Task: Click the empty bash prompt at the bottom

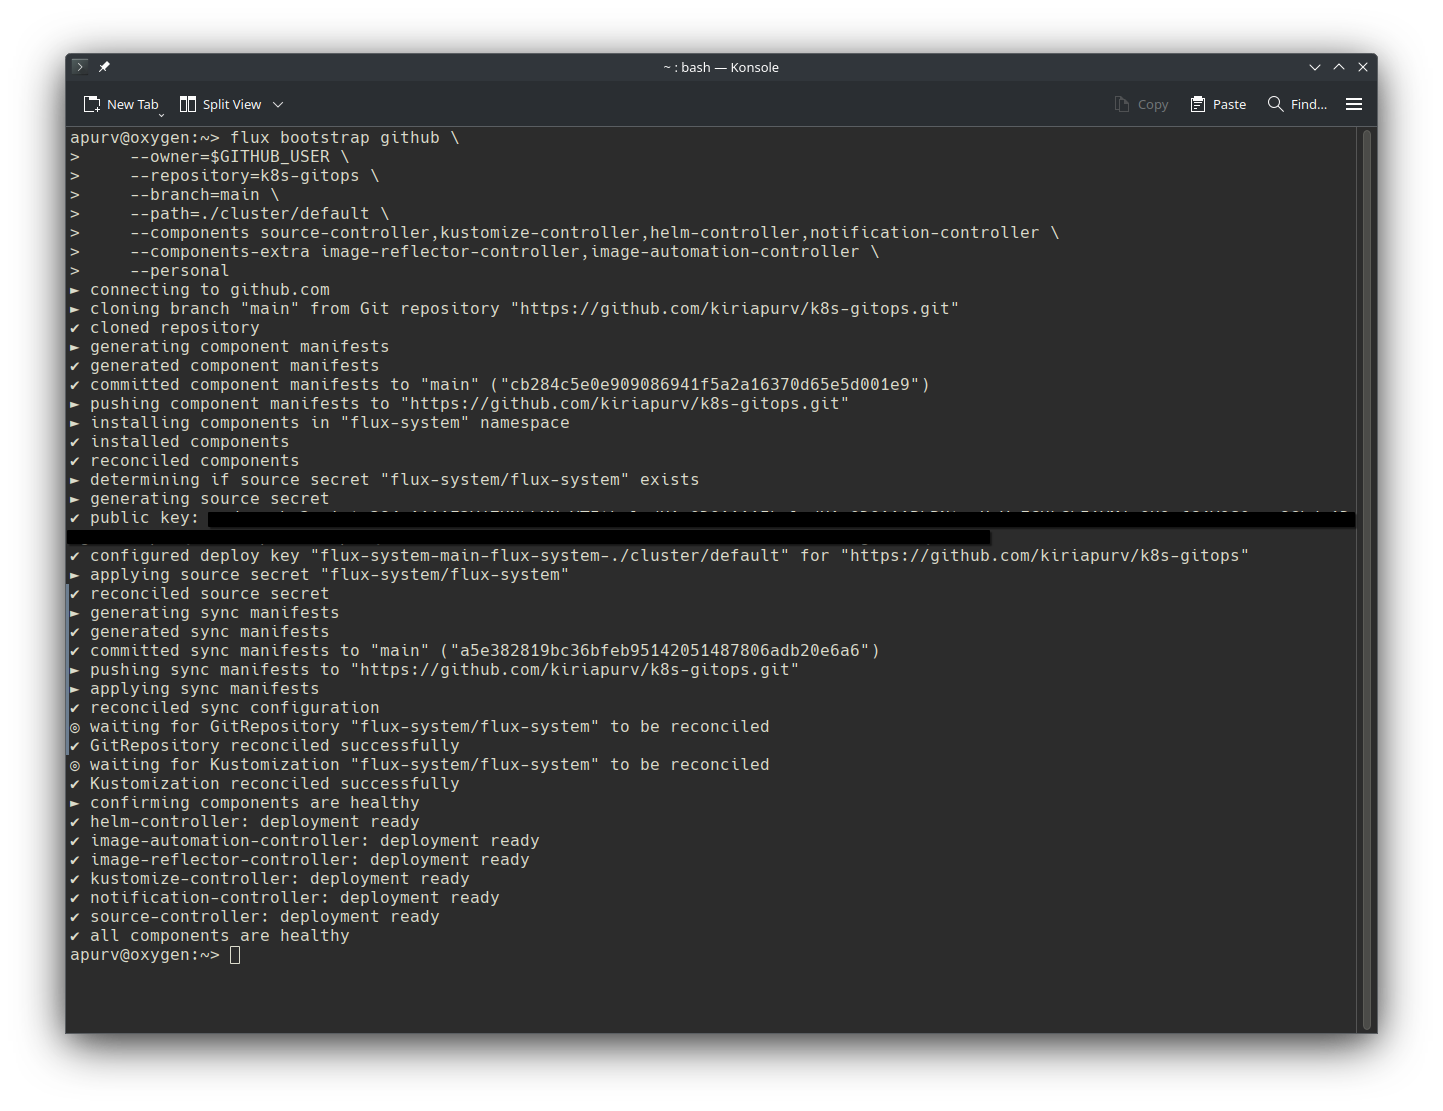Action: coord(235,955)
